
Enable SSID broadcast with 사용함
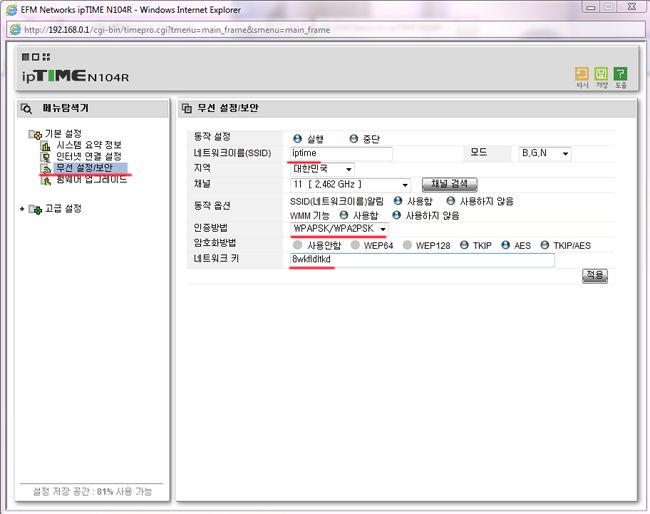398,201
